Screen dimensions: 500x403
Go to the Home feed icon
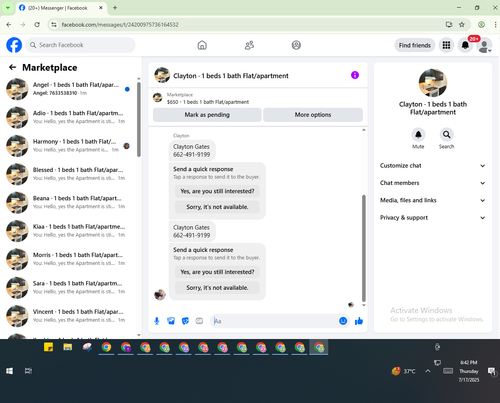tap(202, 45)
